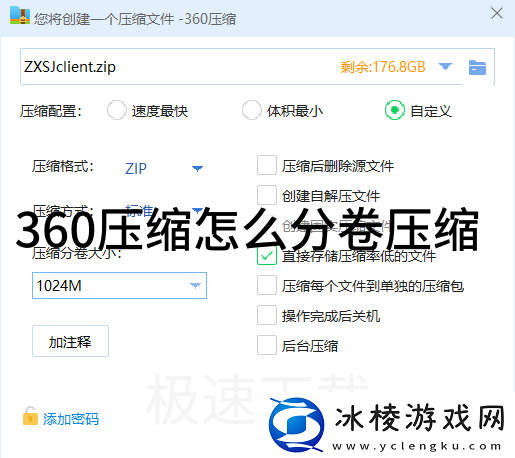
Task: Expand the 1024M volume size dropdown arrow
Action: [x=195, y=285]
